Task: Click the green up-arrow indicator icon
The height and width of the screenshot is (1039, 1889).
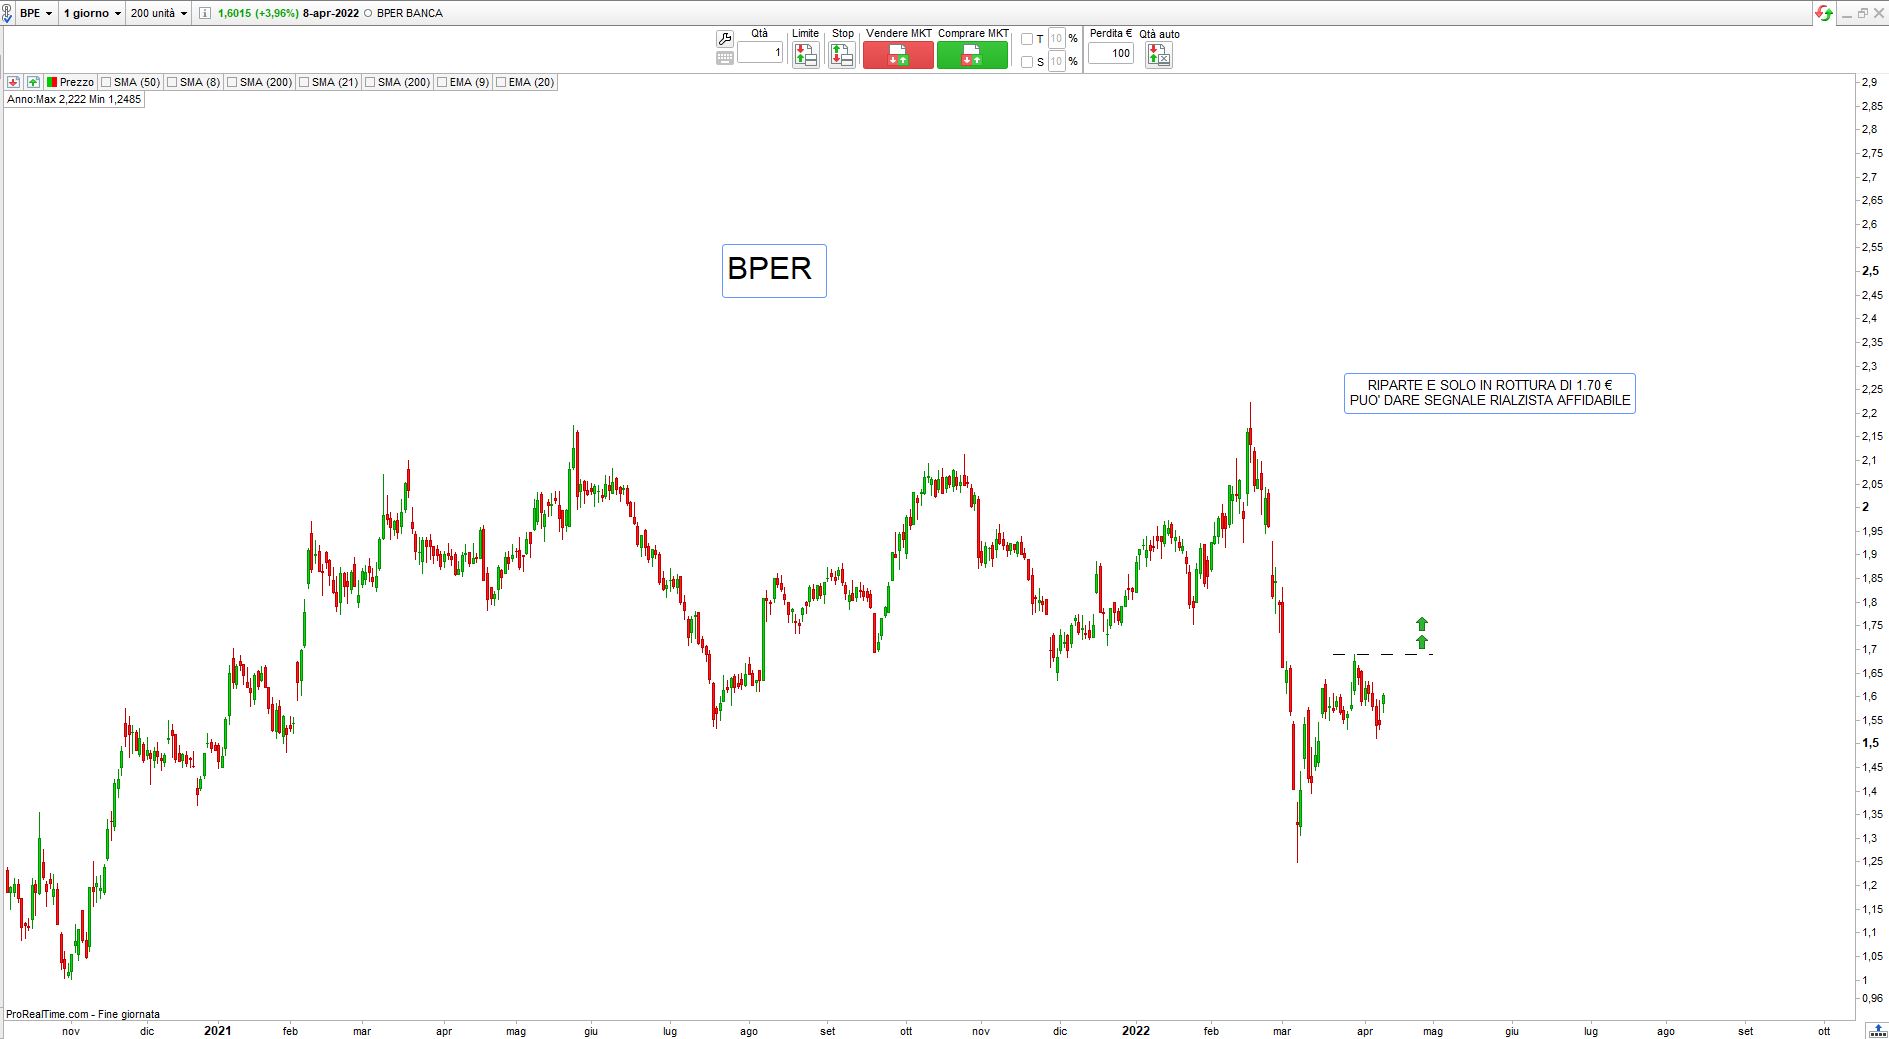Action: [x=33, y=82]
